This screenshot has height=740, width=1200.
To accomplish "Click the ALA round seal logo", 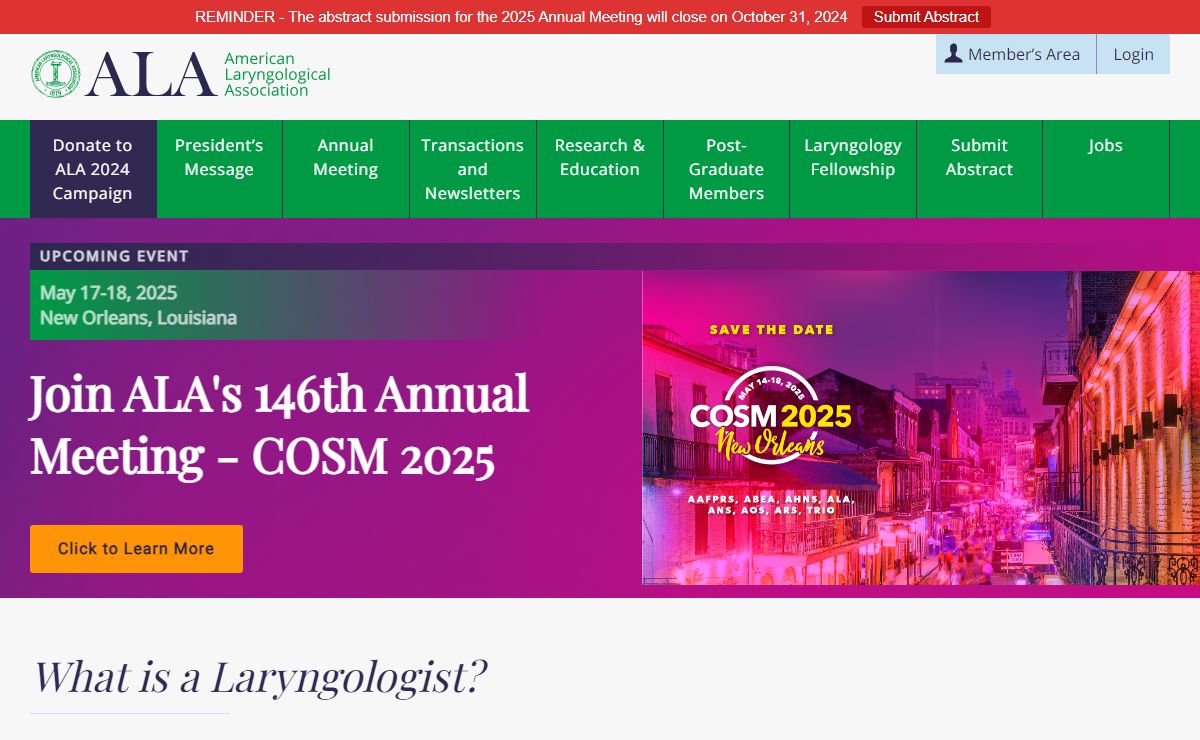I will point(55,74).
